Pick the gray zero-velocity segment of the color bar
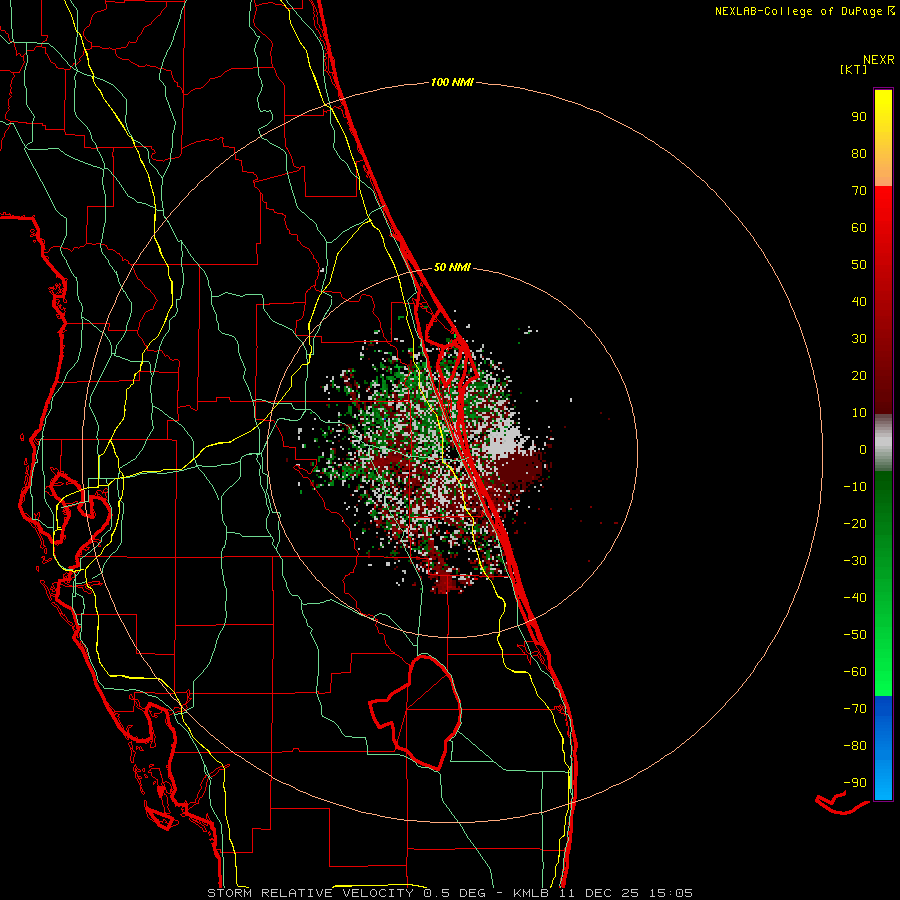900x900 pixels. (x=883, y=443)
